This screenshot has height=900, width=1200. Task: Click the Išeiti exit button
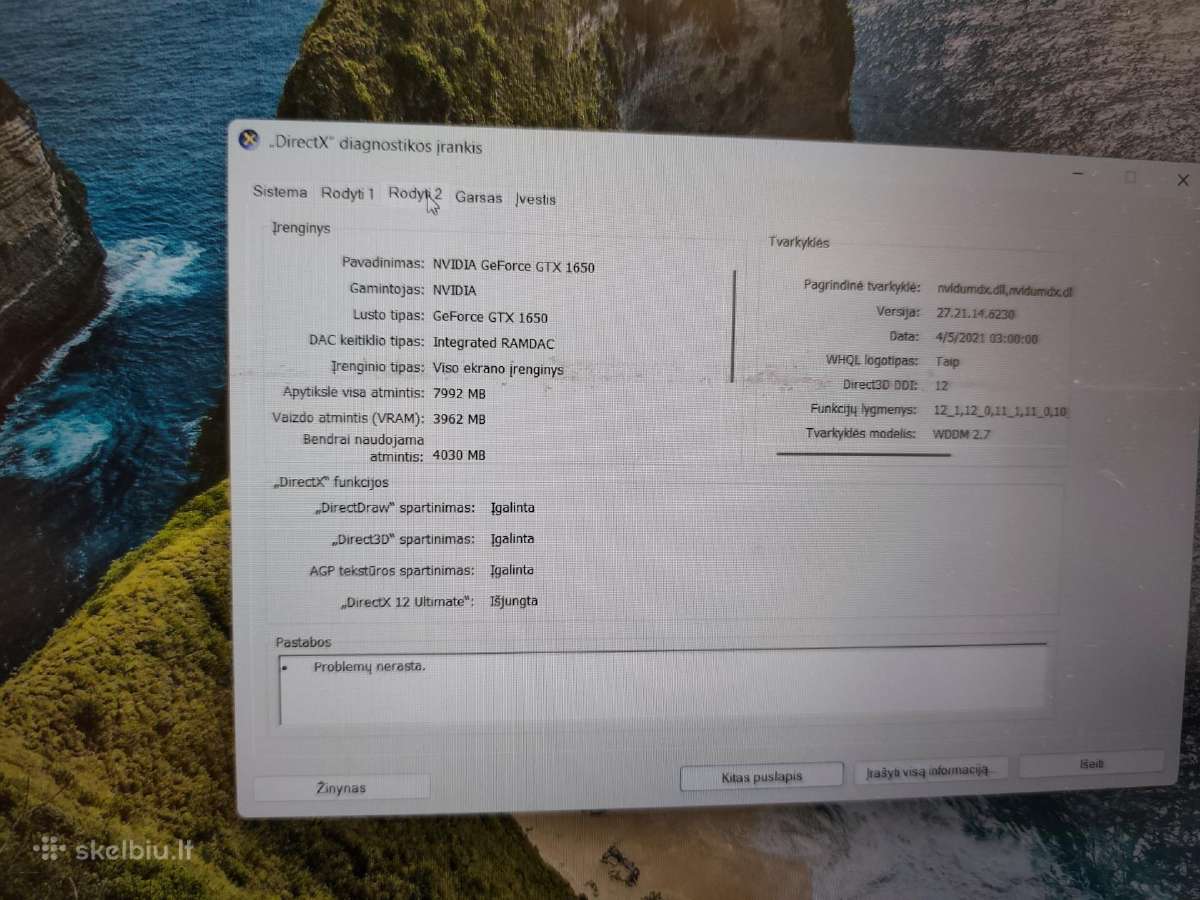[x=1092, y=763]
